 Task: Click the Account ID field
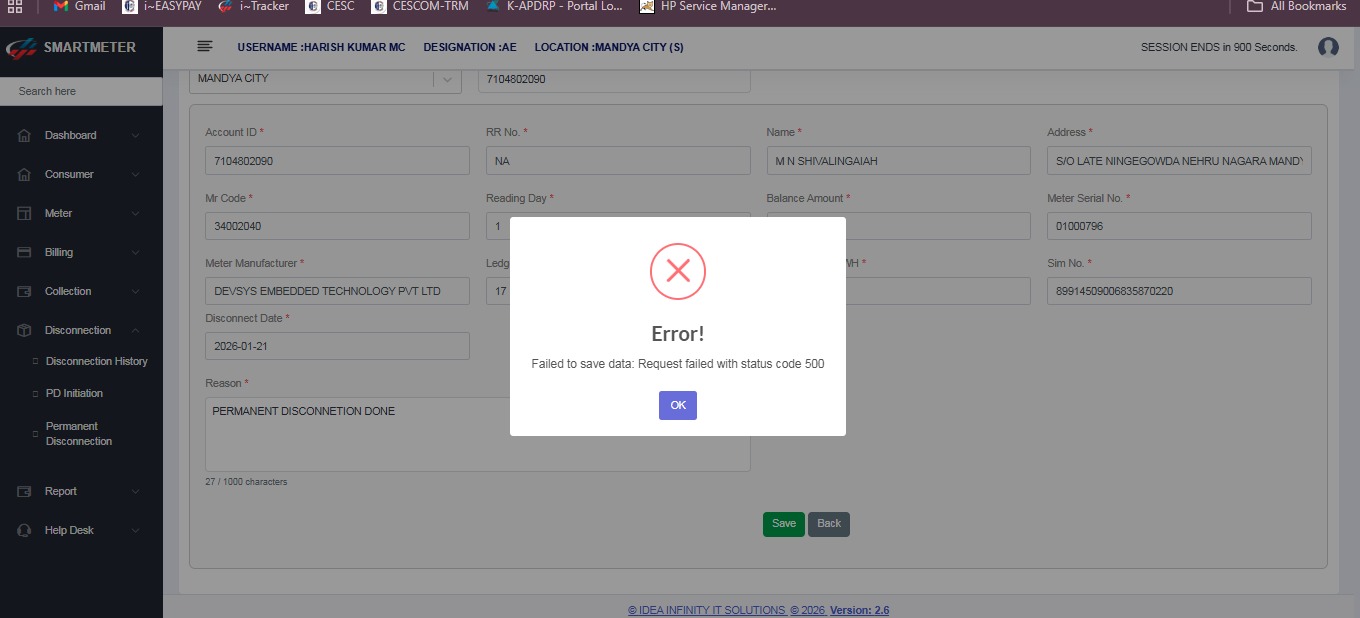(337, 160)
